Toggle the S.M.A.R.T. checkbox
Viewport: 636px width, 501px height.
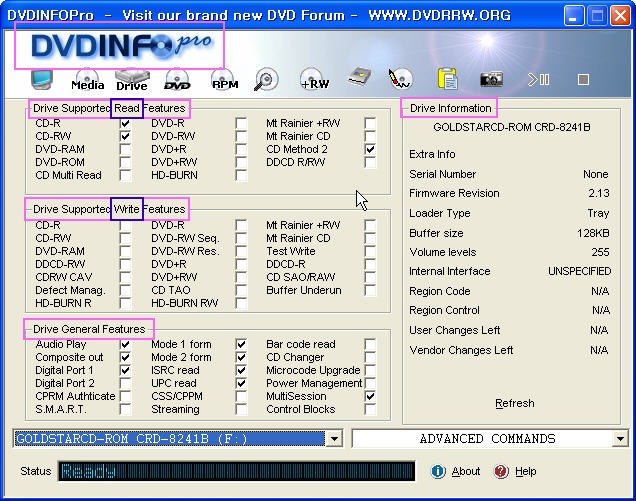(x=125, y=409)
